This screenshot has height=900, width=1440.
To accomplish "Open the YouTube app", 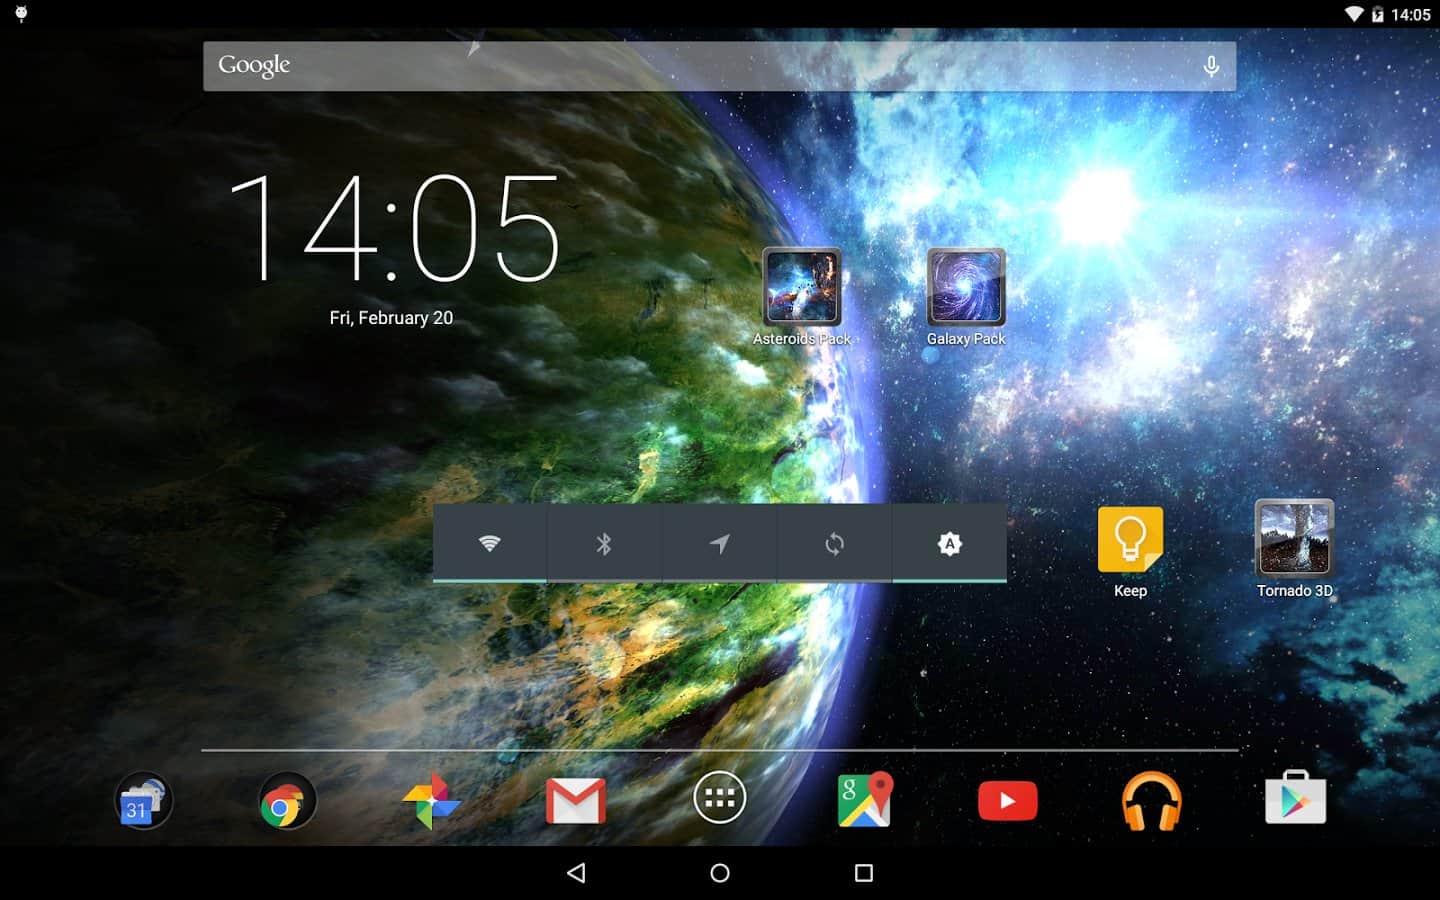I will 1007,802.
